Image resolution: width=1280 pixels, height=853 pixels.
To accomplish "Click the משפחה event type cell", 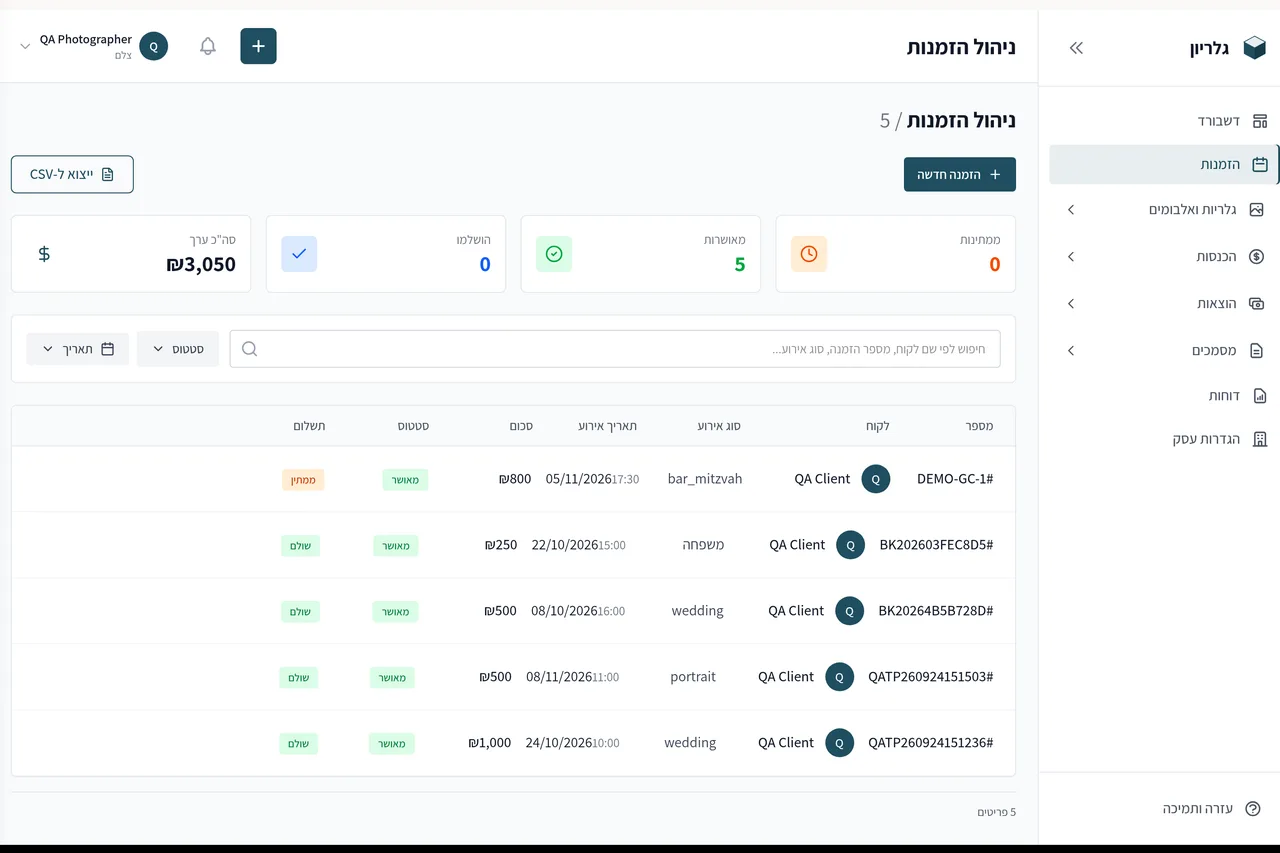I will pyautogui.click(x=702, y=545).
